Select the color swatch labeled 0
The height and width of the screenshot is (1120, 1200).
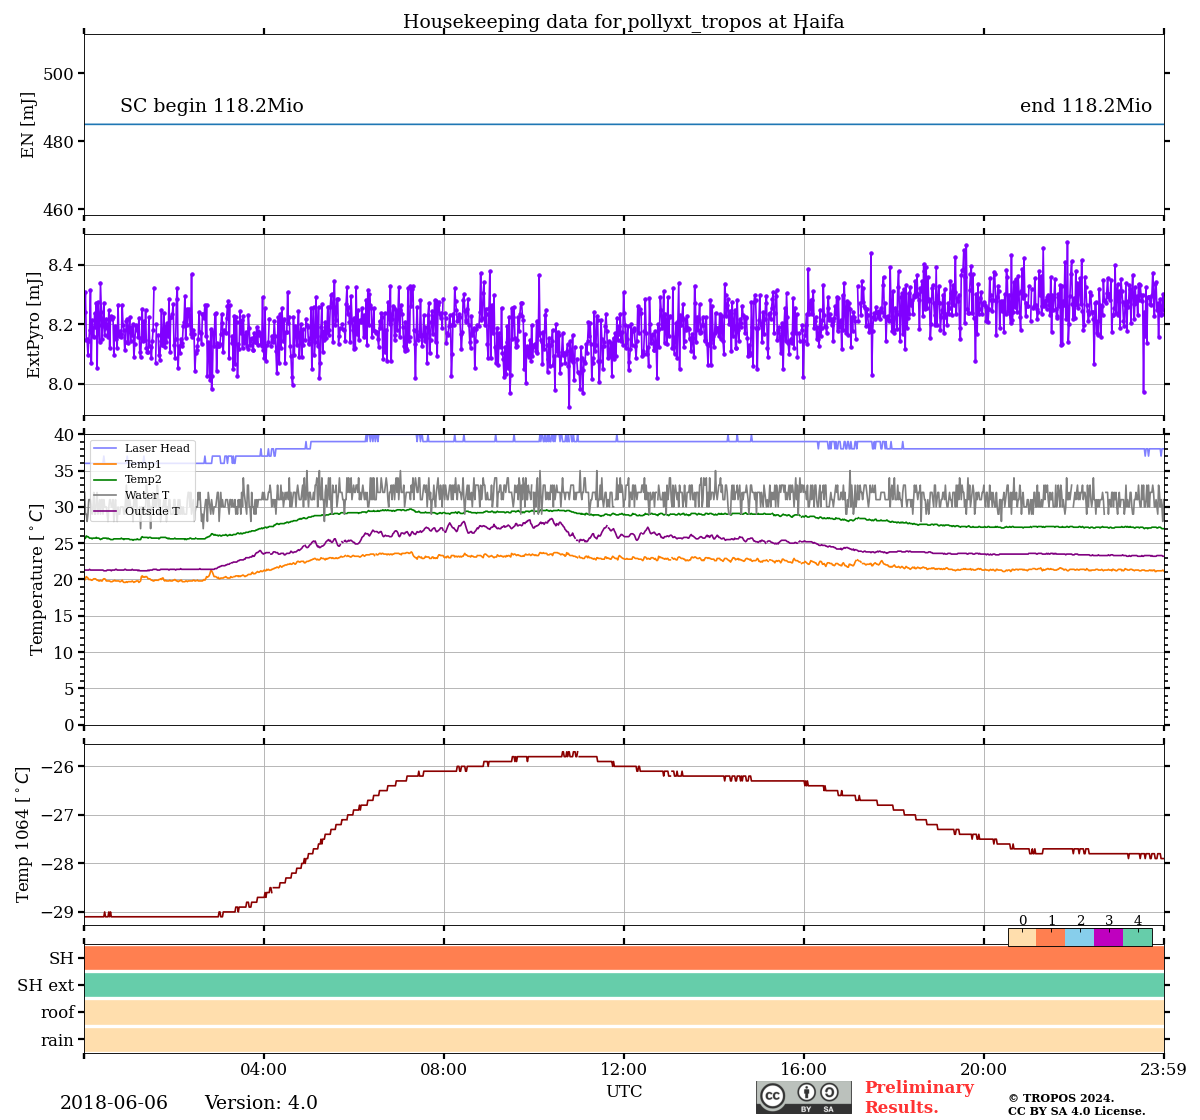pos(1022,937)
